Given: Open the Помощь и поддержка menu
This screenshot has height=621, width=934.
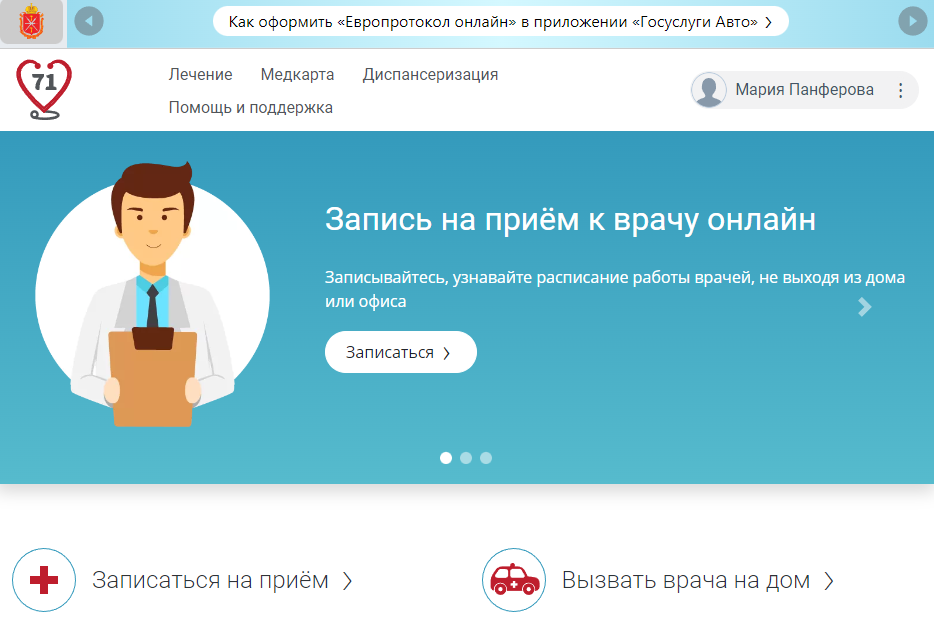Looking at the screenshot, I should point(250,107).
